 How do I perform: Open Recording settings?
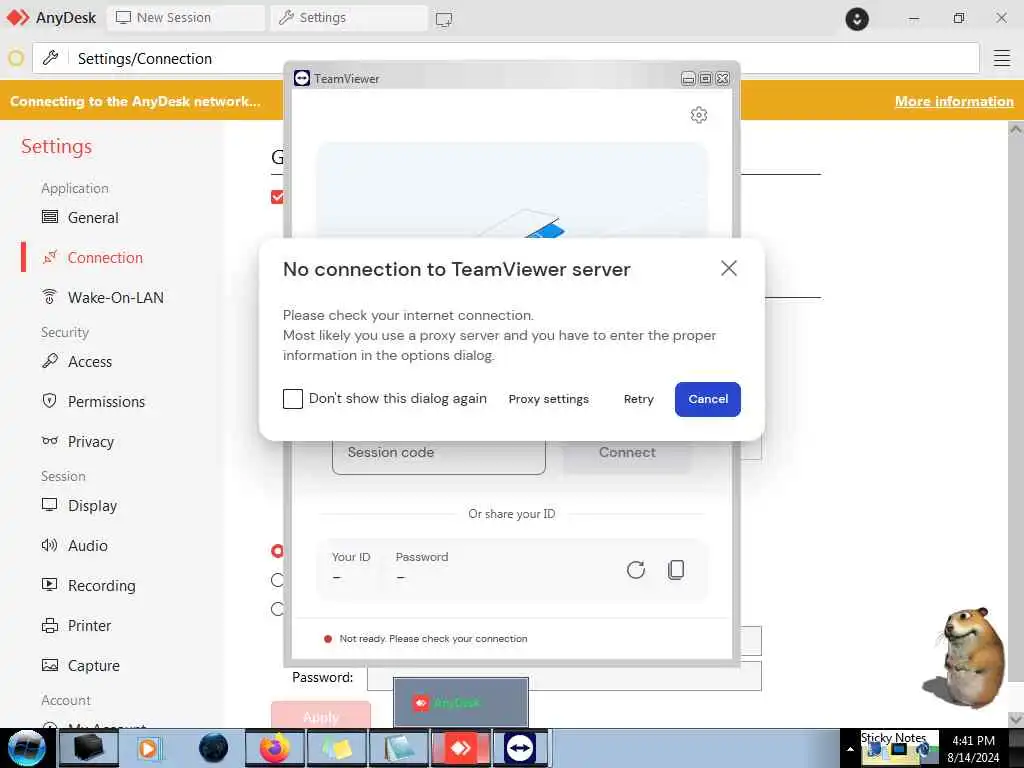click(101, 585)
